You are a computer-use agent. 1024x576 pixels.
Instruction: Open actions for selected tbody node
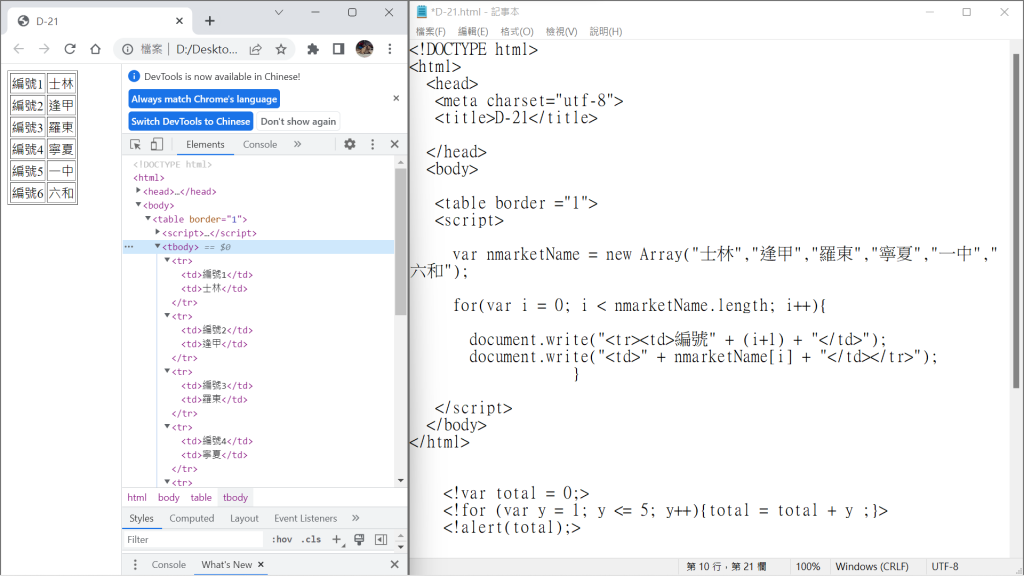[x=129, y=247]
